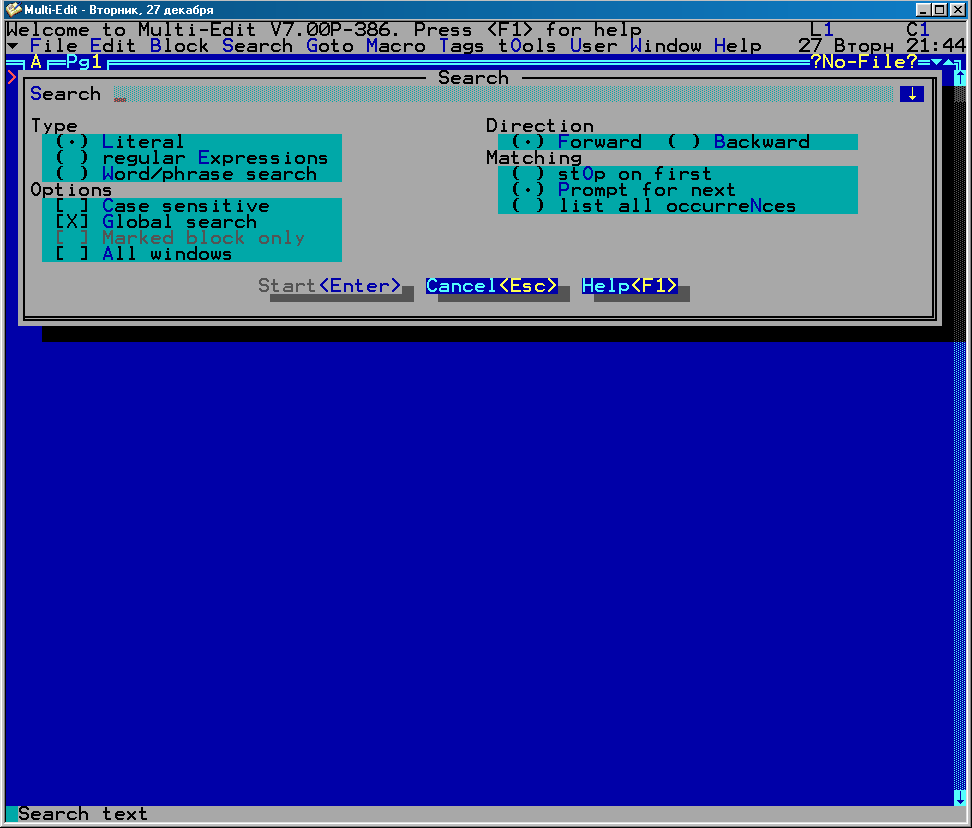The image size is (972, 828).
Task: Click the down triangle in editor frame corner
Action: [x=936, y=62]
